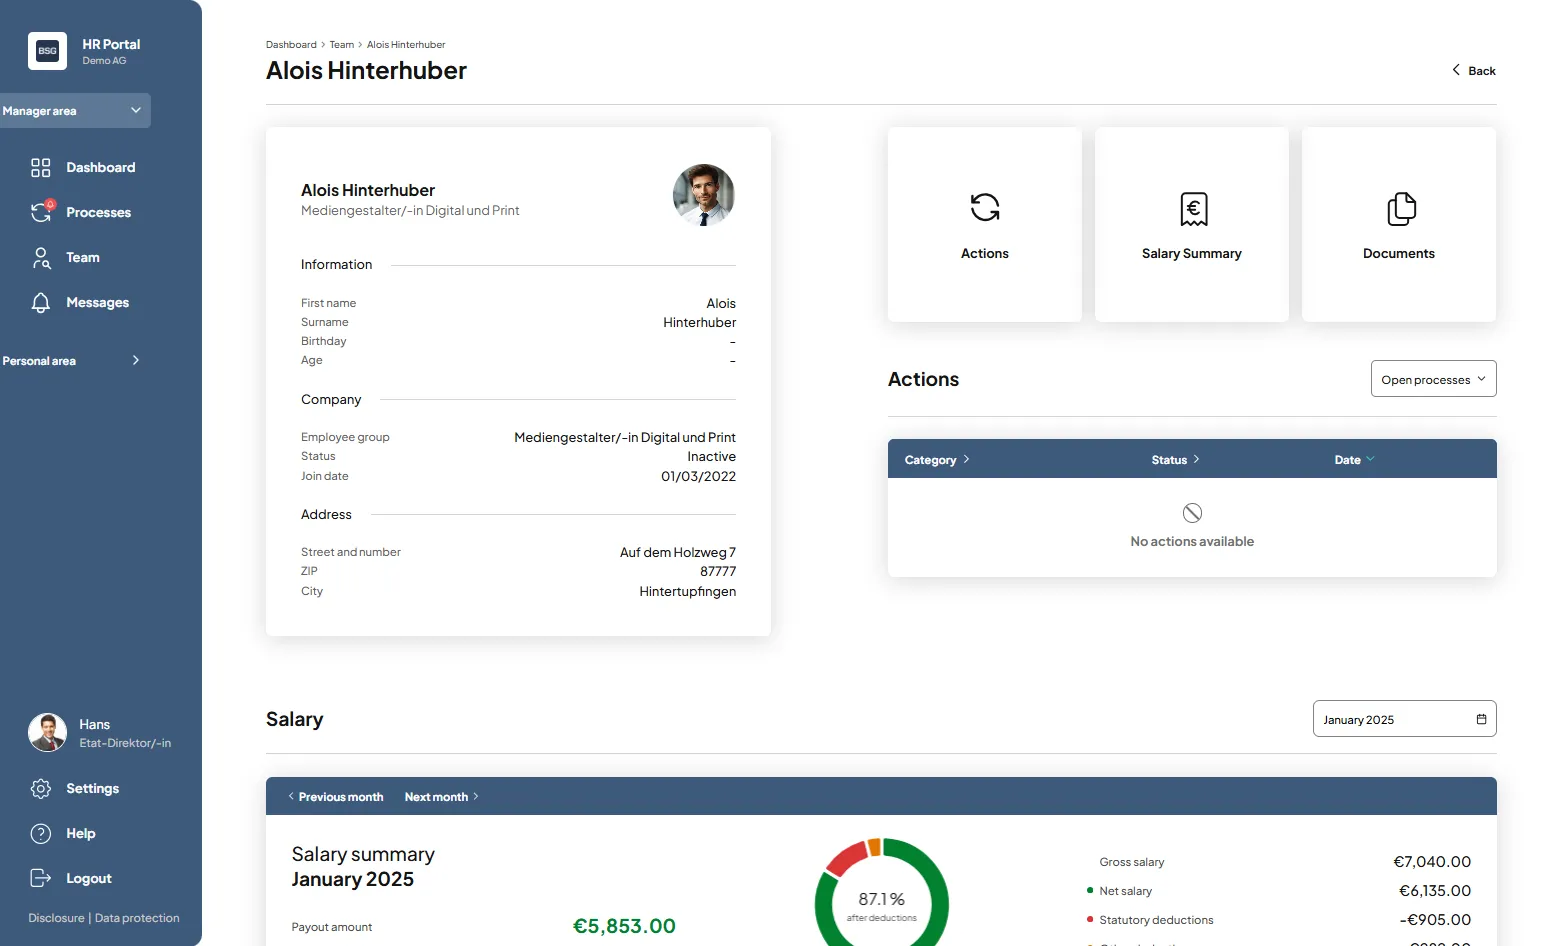This screenshot has width=1561, height=946.
Task: Click the Back link
Action: coord(1474,71)
